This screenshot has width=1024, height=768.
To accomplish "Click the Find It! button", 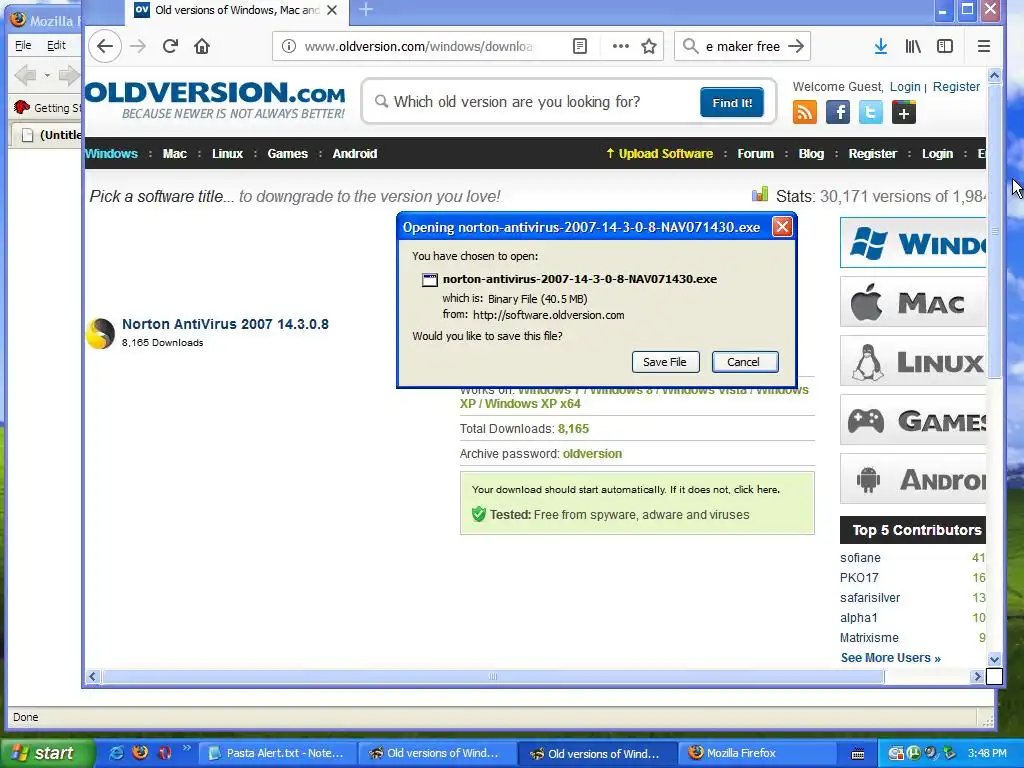I will [732, 103].
